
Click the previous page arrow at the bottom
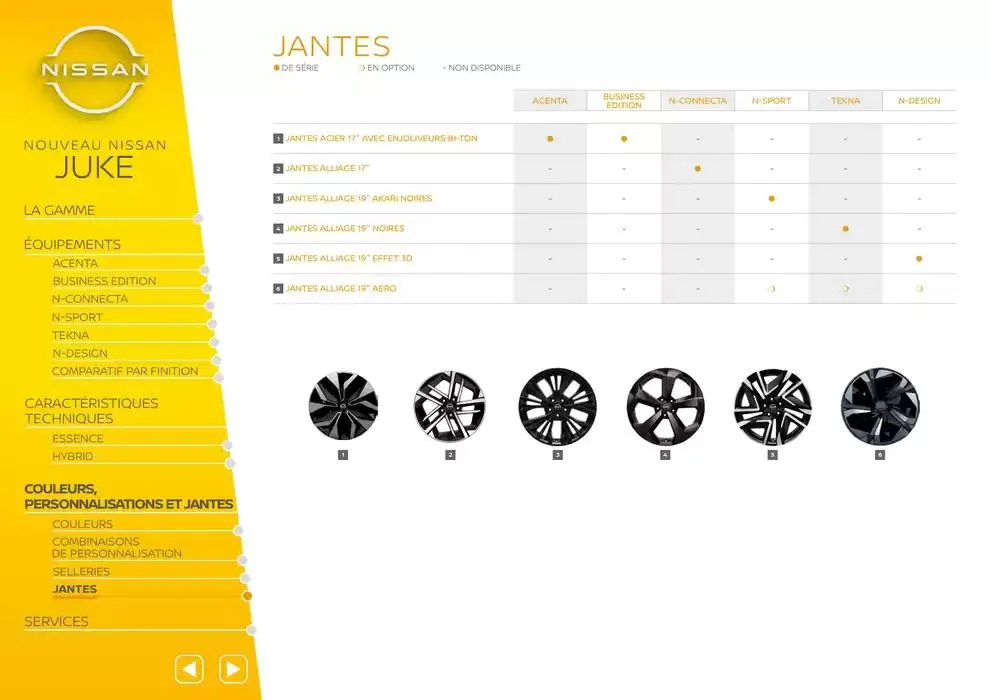click(x=188, y=668)
